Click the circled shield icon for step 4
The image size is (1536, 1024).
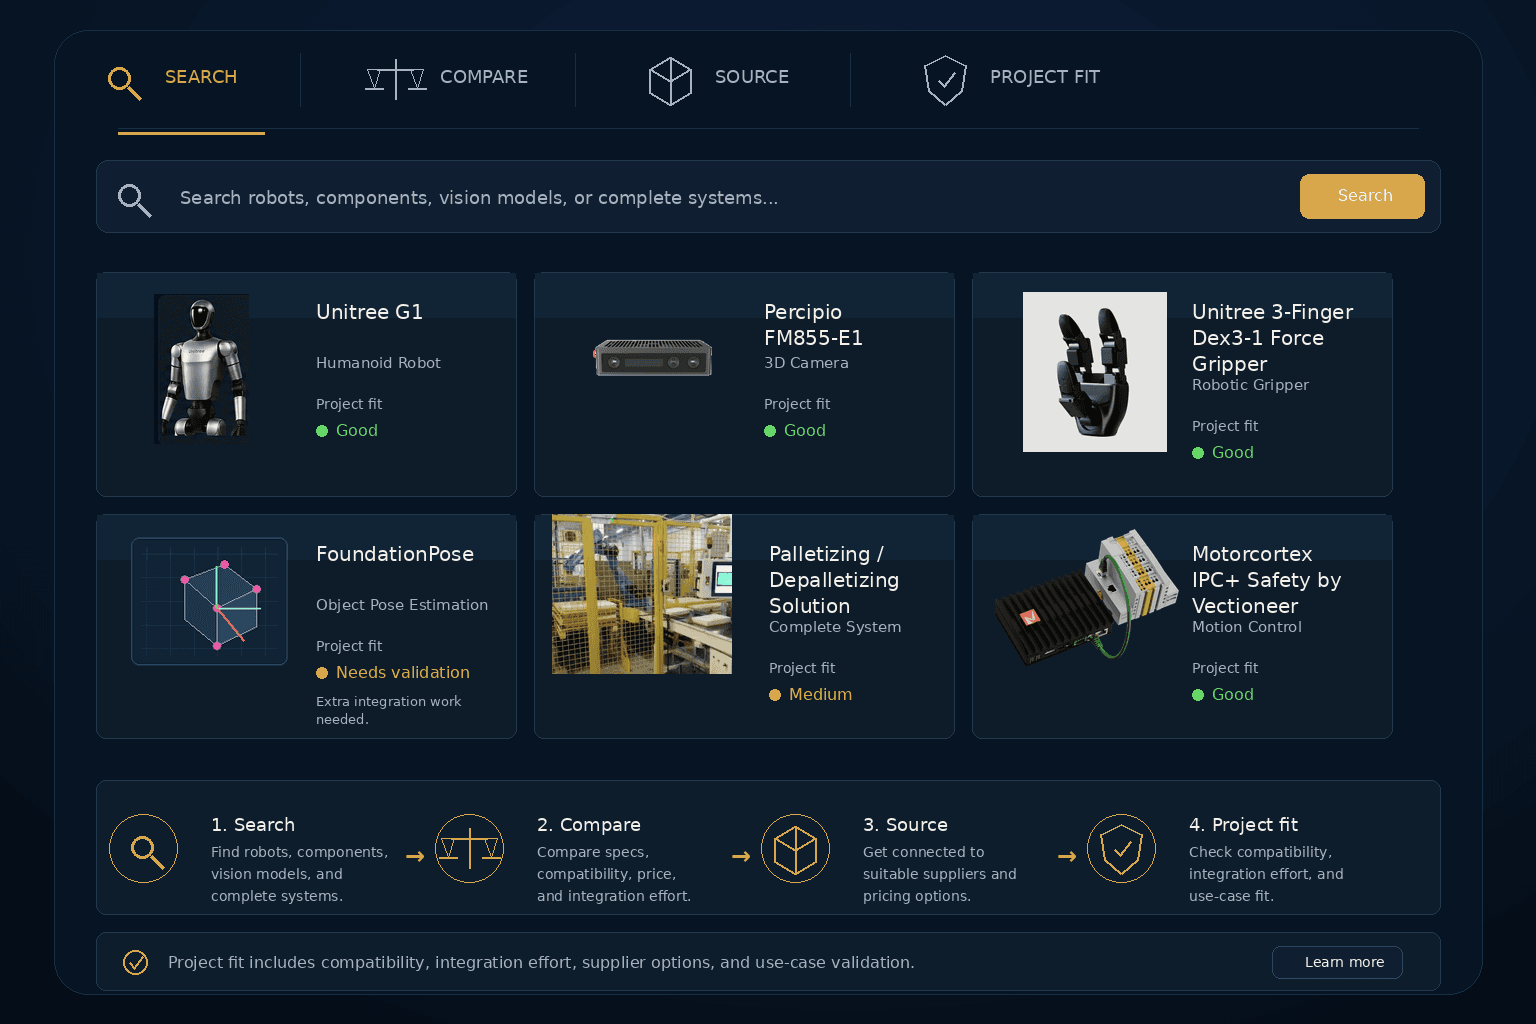click(1122, 849)
